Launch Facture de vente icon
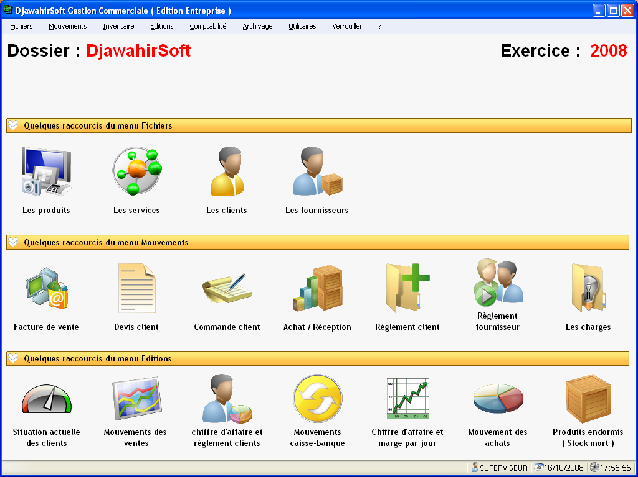The image size is (638, 477). (46, 288)
